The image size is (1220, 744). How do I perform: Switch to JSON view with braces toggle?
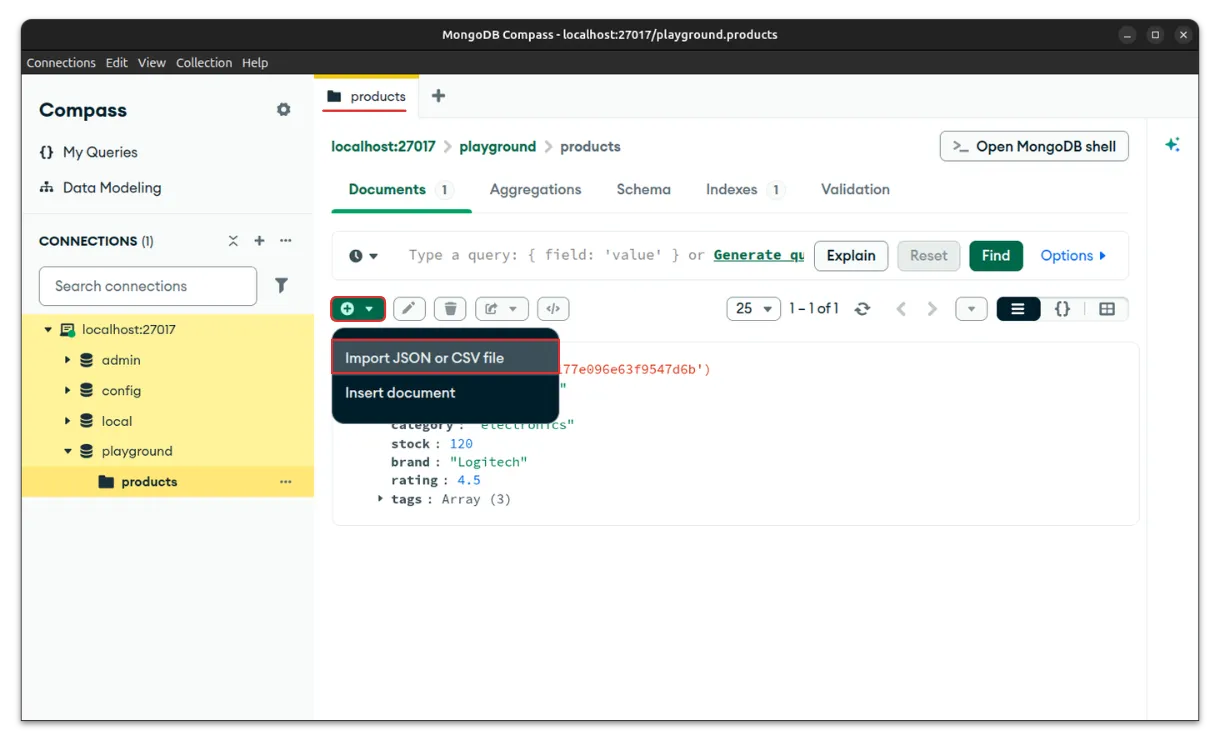tap(1062, 309)
